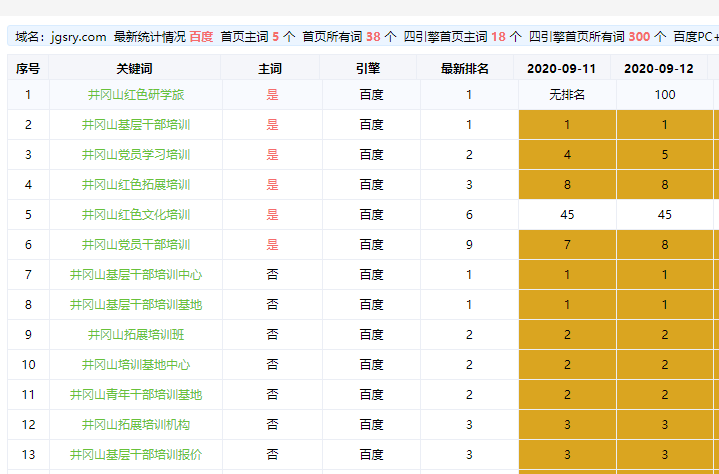Select 2020-09-11 rank 45 for 井冈山红色文化培训

(x=567, y=215)
